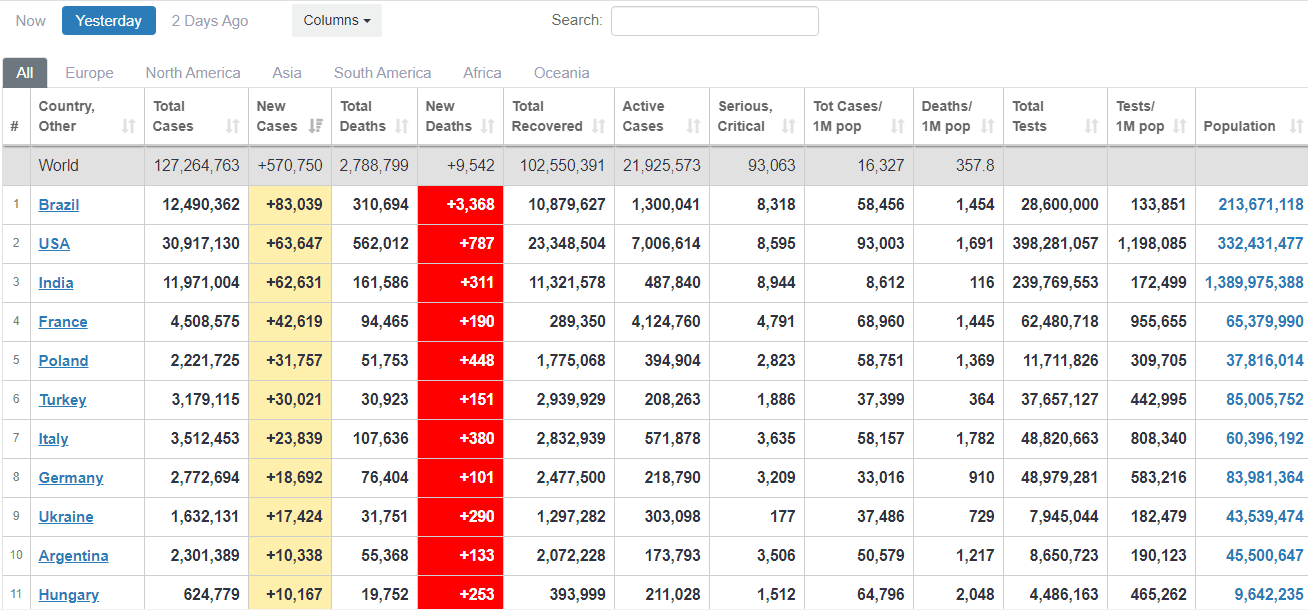Switch to the South America tab
This screenshot has width=1308, height=610.
click(x=382, y=73)
